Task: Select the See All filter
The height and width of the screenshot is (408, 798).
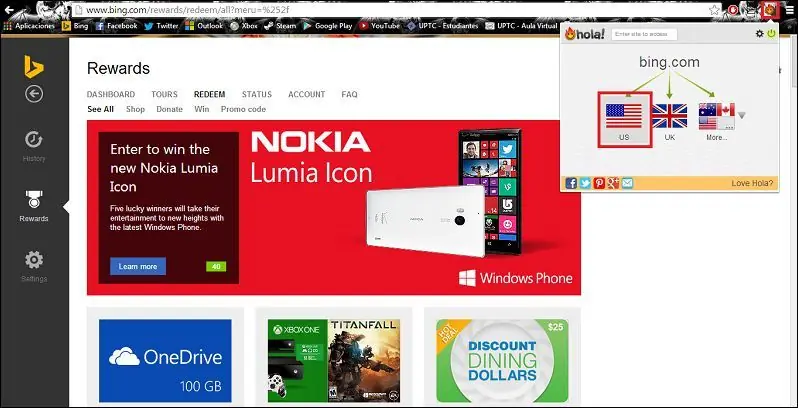Action: [100, 109]
